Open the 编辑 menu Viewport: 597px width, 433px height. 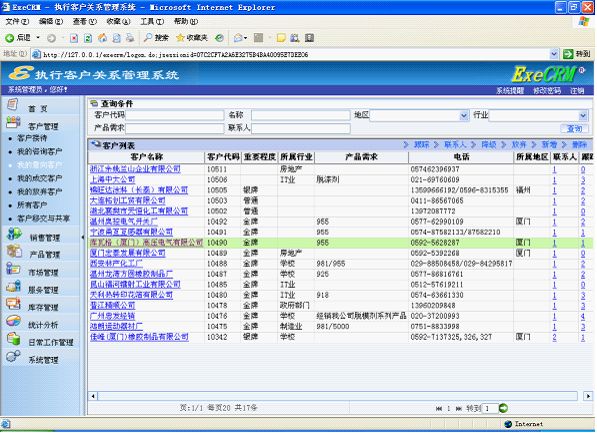[51, 22]
